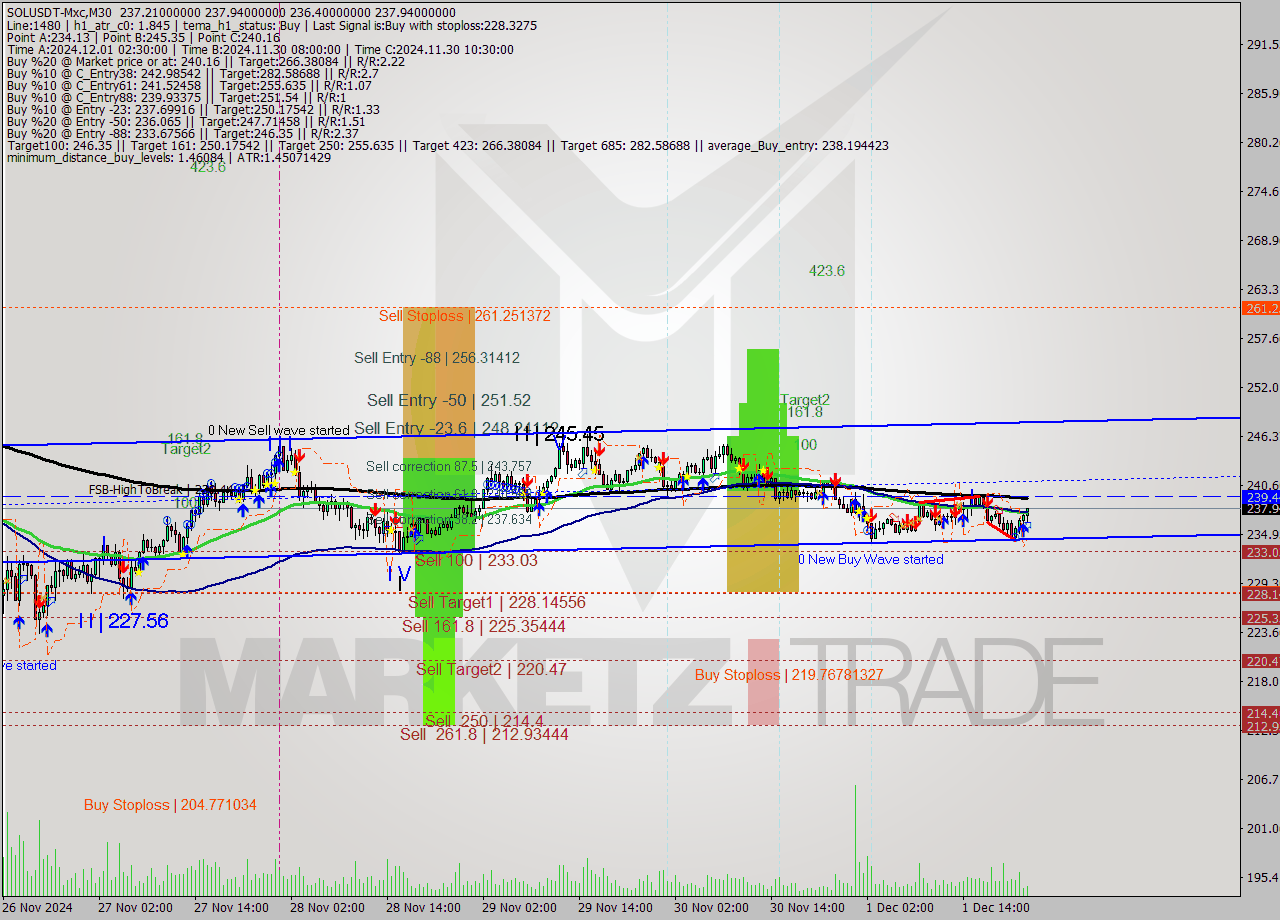Click the '27 Nov 02:00' time axis label
The width and height of the screenshot is (1280, 920).
[135, 908]
